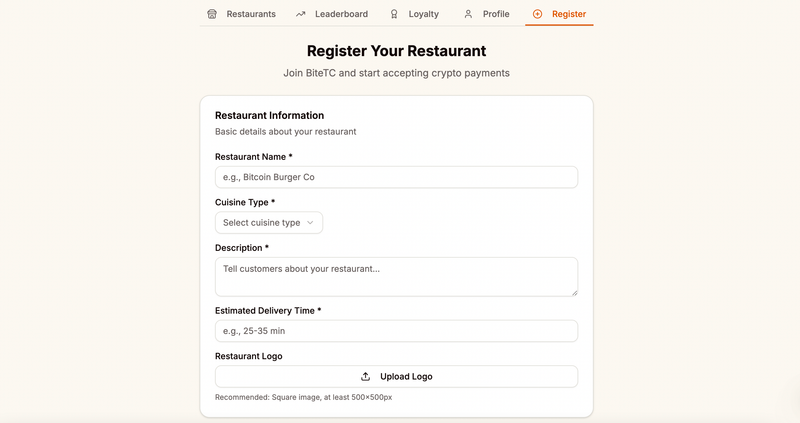Viewport: 800px width, 423px height.
Task: Focus the Estimated Delivery Time field
Action: [396, 331]
